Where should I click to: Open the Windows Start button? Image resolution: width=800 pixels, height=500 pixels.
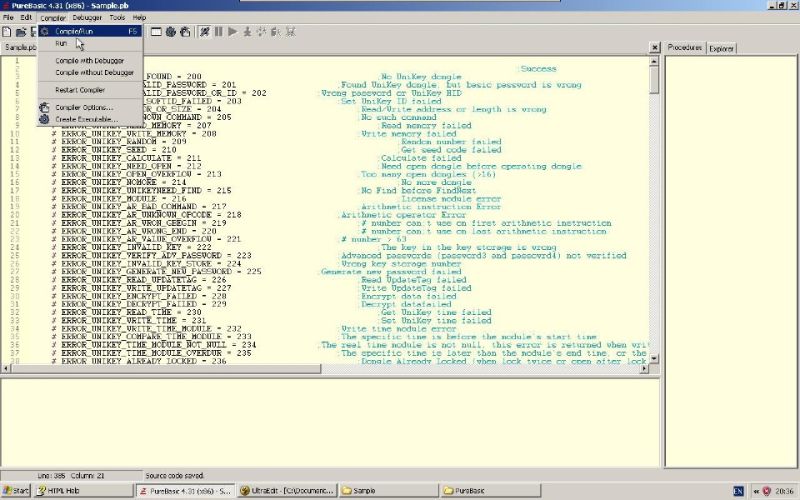(x=15, y=491)
